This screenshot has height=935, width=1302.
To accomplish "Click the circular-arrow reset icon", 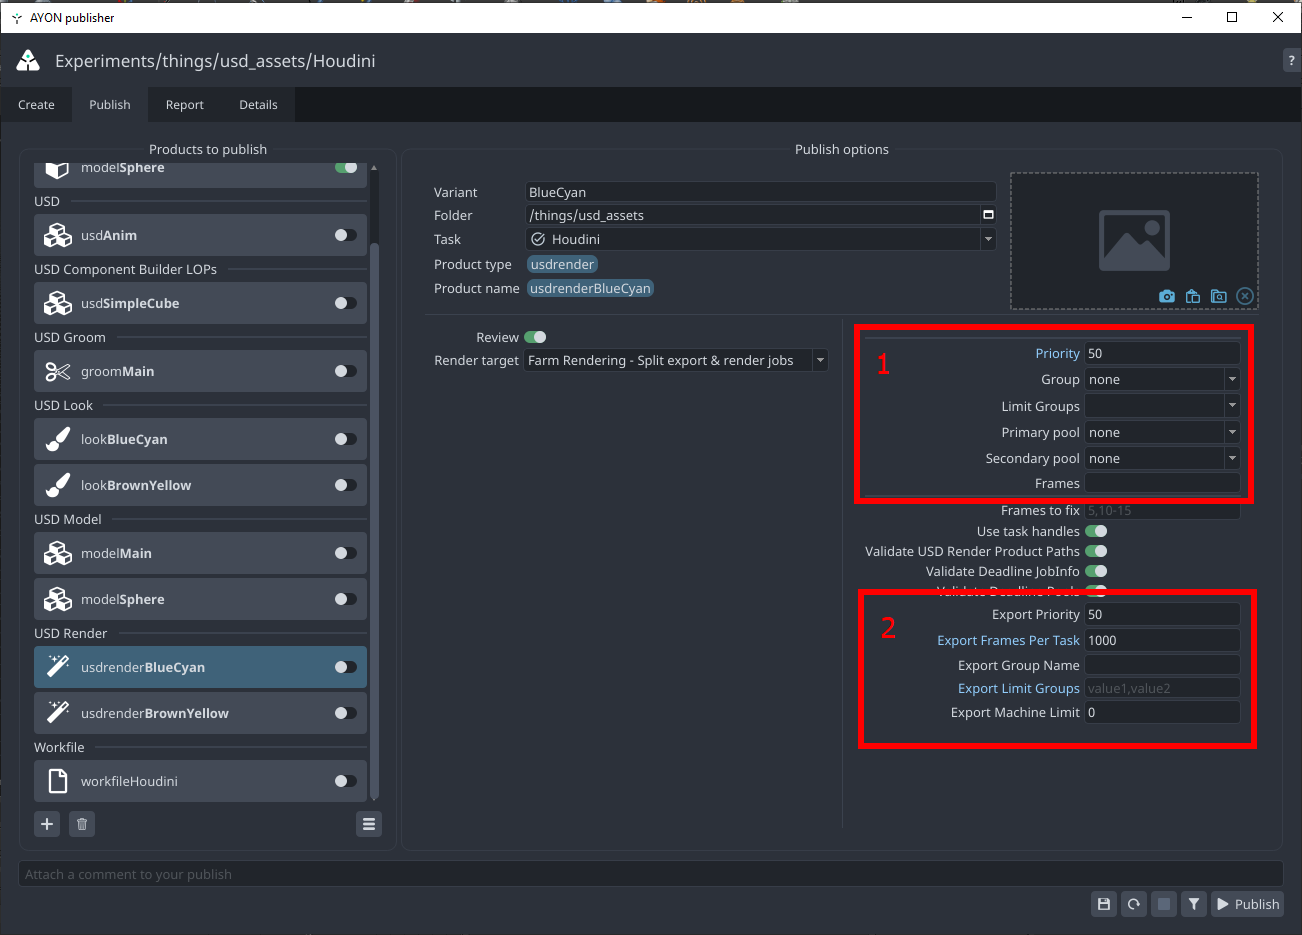I will pos(1134,904).
